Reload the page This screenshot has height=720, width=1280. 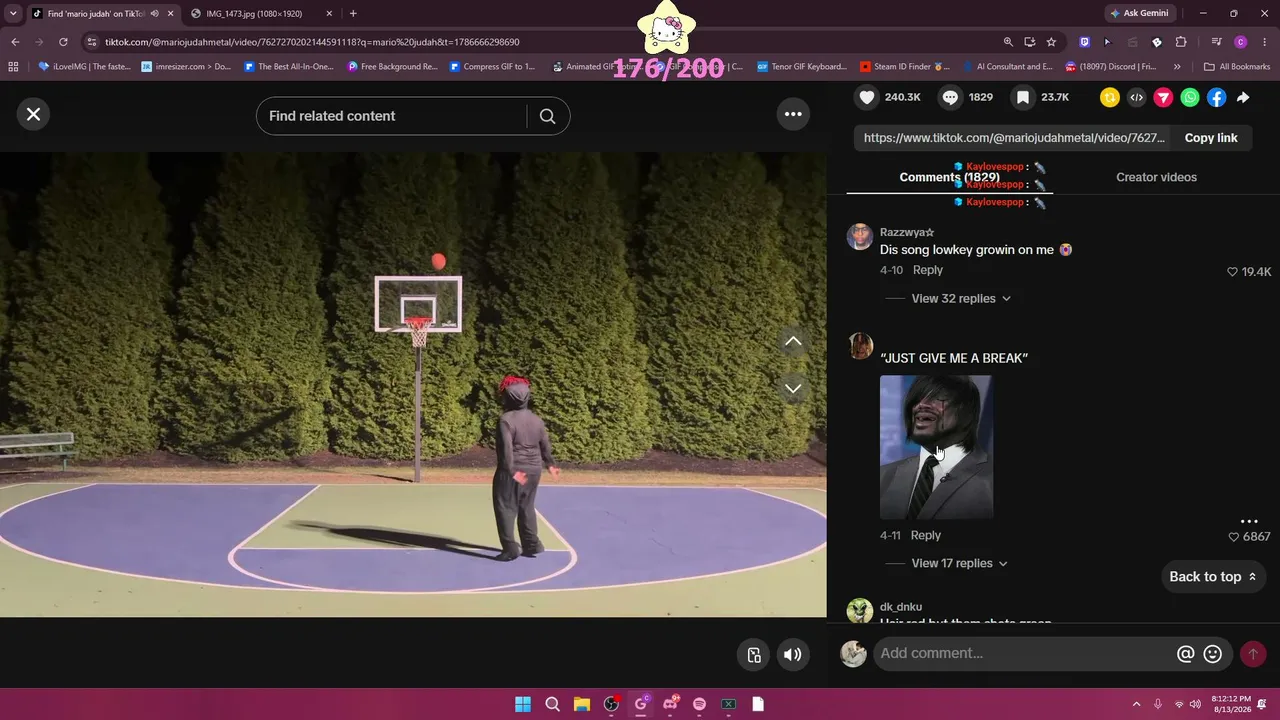click(x=63, y=42)
